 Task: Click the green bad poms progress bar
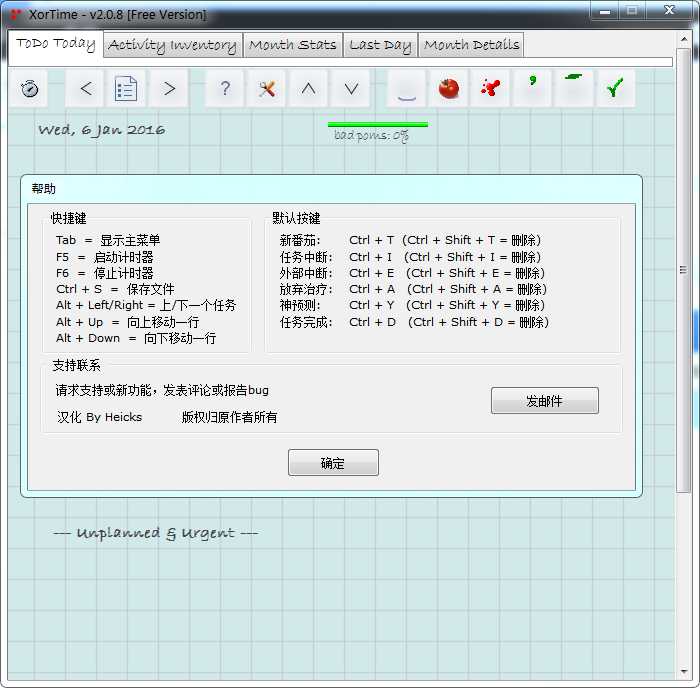(x=378, y=125)
